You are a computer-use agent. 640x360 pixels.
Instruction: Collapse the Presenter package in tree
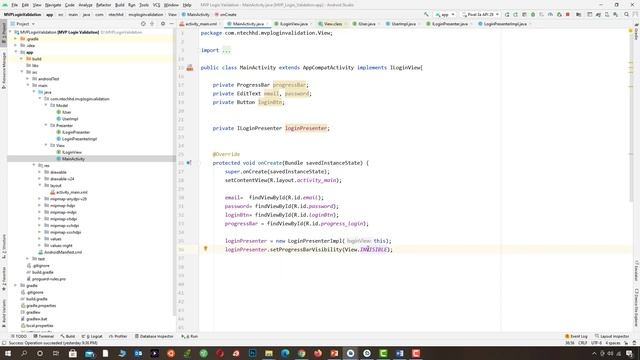46,125
